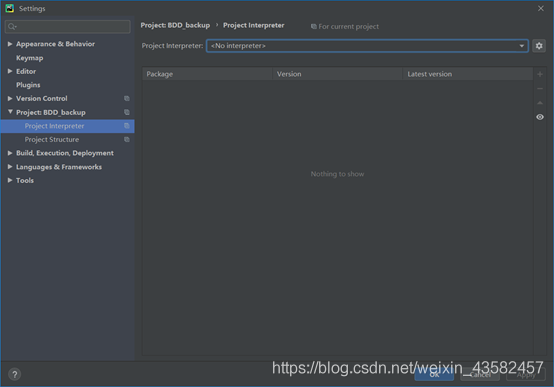The image size is (554, 387).
Task: Click the settings search field
Action: click(67, 27)
